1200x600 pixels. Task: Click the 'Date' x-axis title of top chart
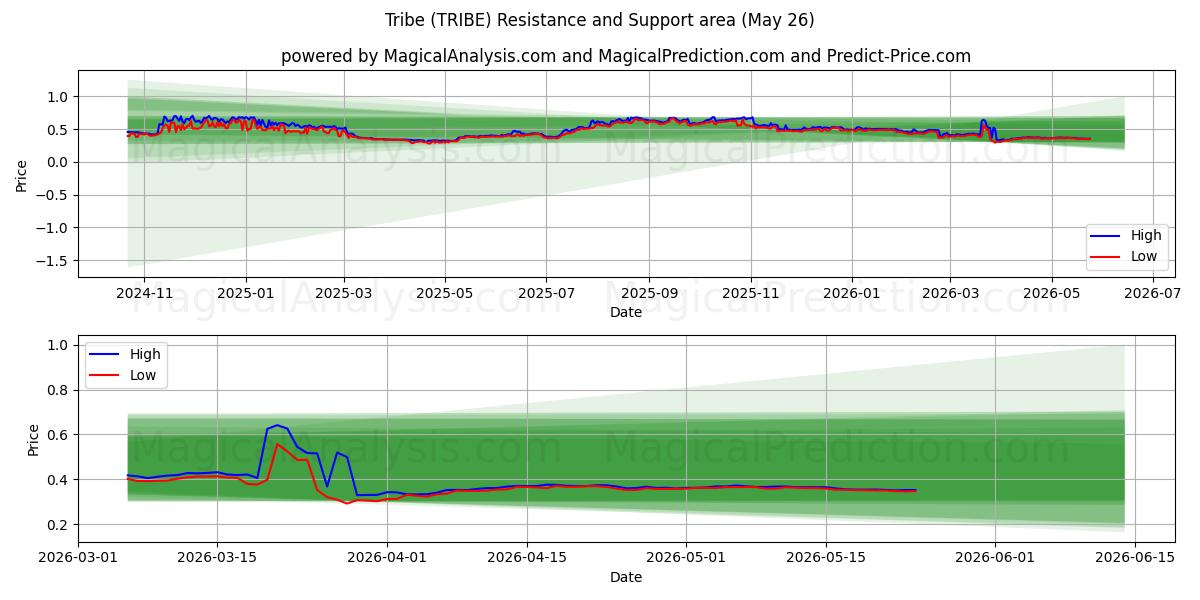coord(626,312)
